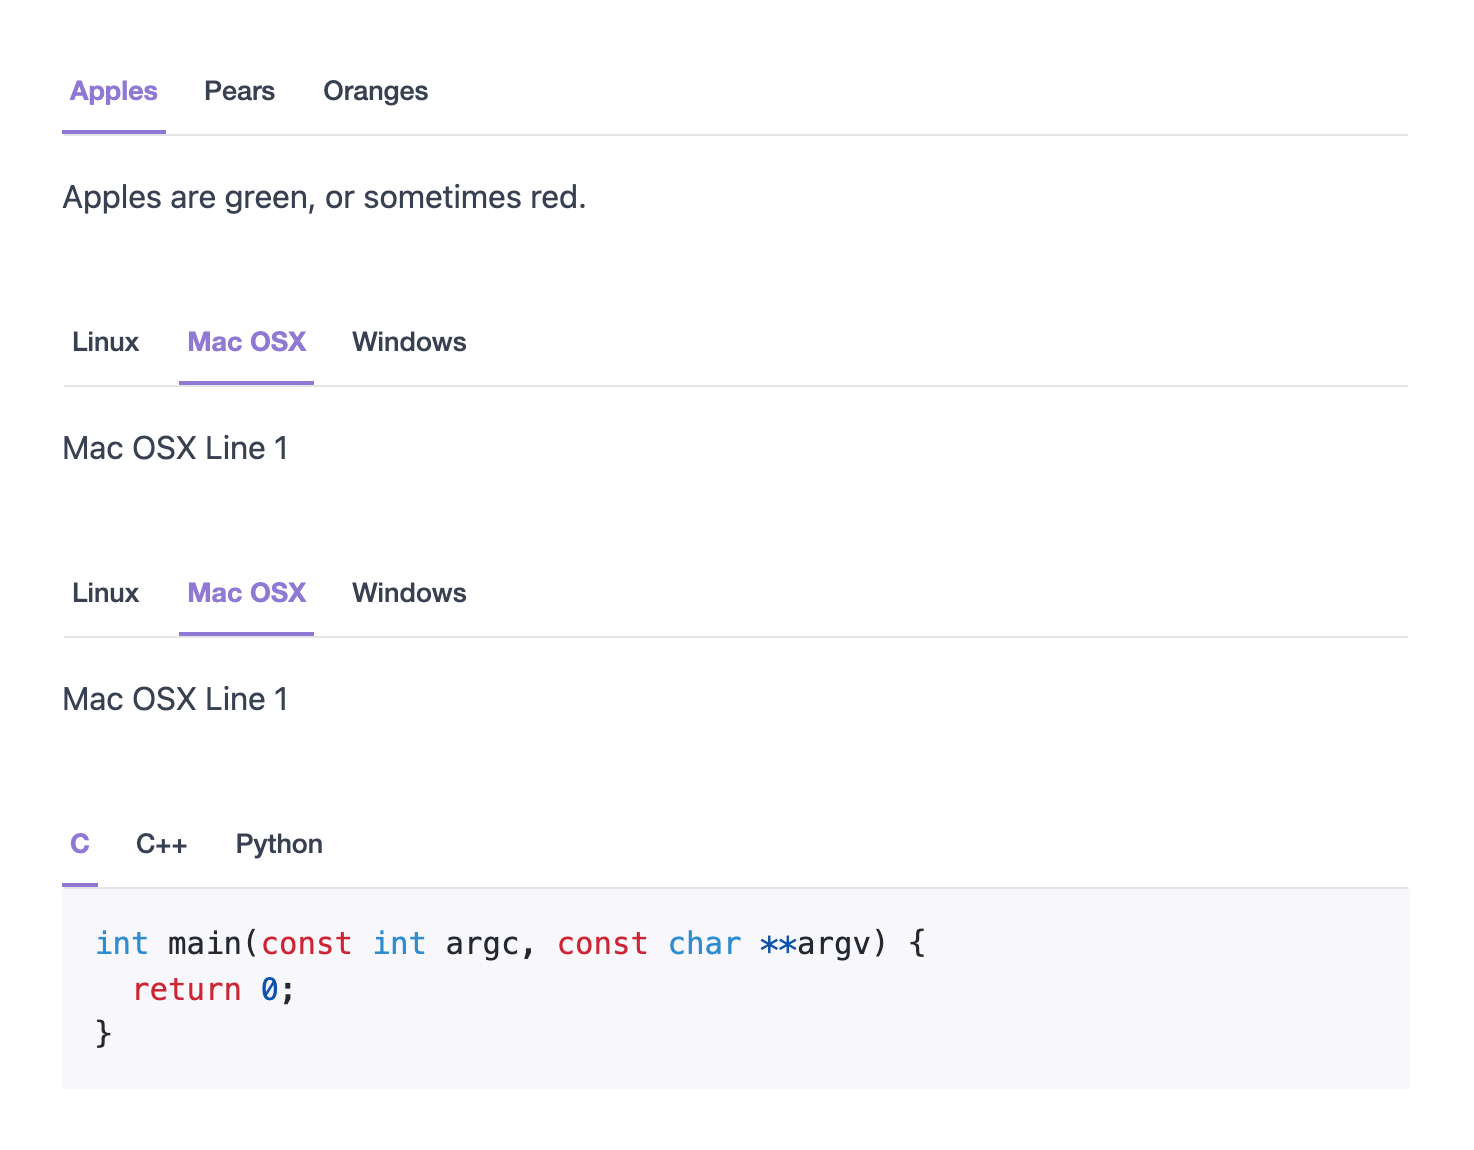Click Mac OSX in the upper OS tab set
This screenshot has height=1150, width=1474.
point(247,342)
